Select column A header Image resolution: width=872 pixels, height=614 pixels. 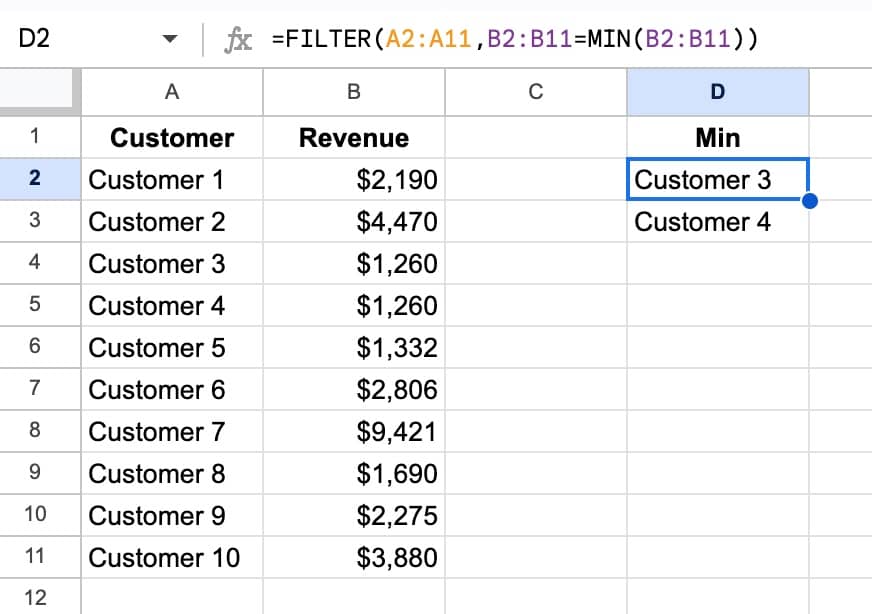coord(172,92)
